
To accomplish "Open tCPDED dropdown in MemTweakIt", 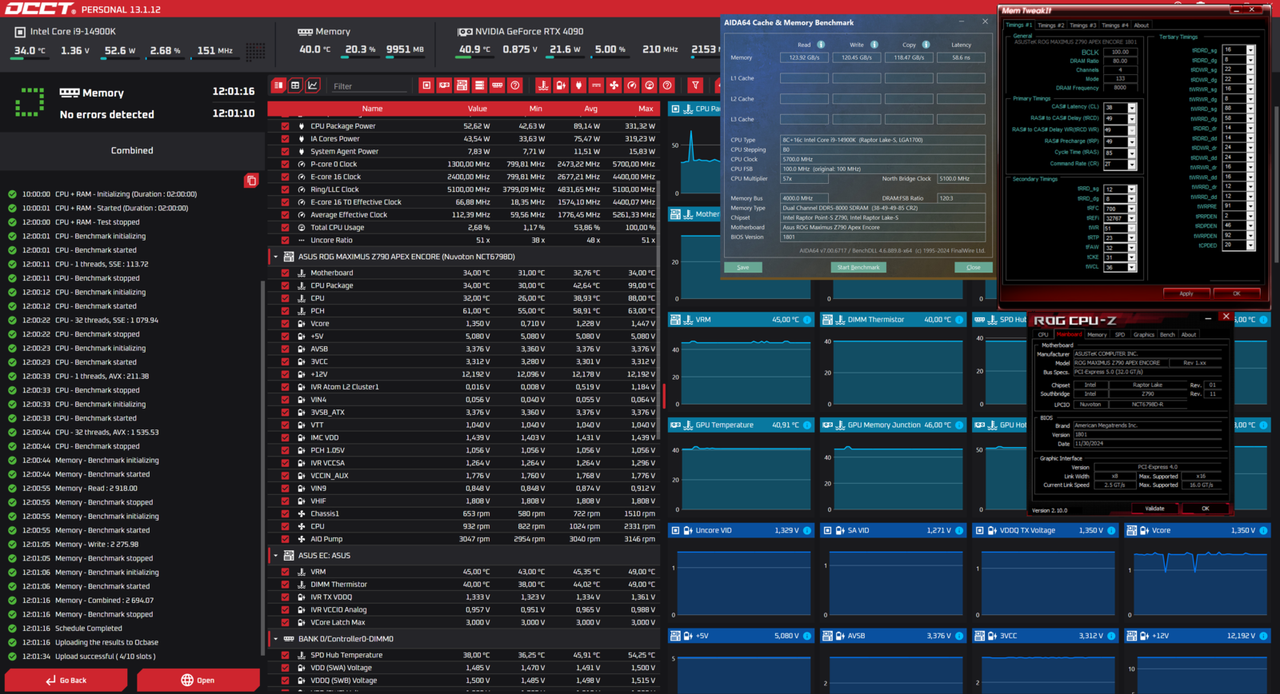I will (x=1250, y=245).
